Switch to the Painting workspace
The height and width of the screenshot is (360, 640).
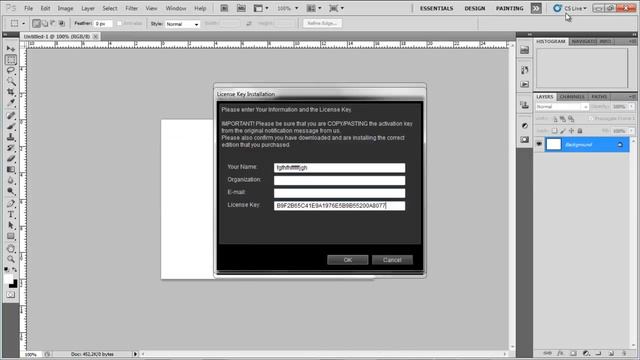(x=510, y=8)
